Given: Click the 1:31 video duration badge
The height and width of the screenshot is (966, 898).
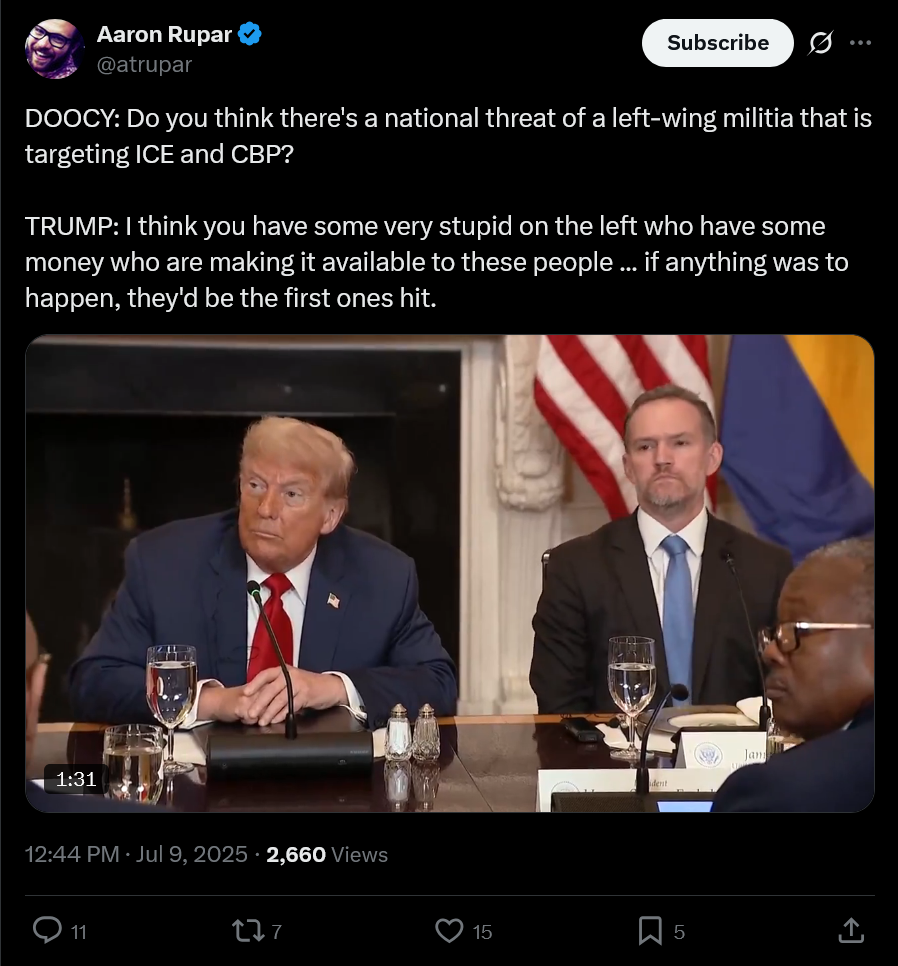Looking at the screenshot, I should click(x=76, y=779).
